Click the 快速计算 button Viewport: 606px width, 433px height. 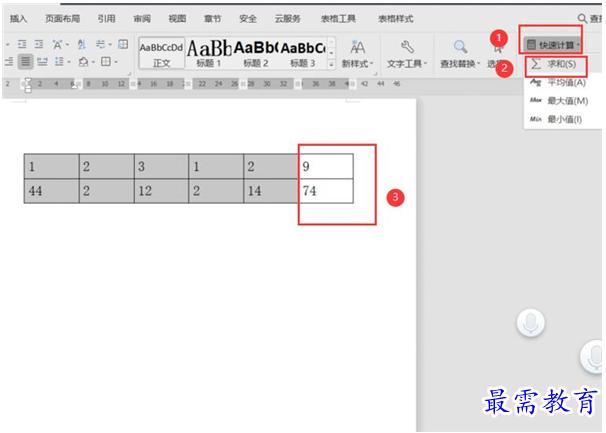[553, 45]
